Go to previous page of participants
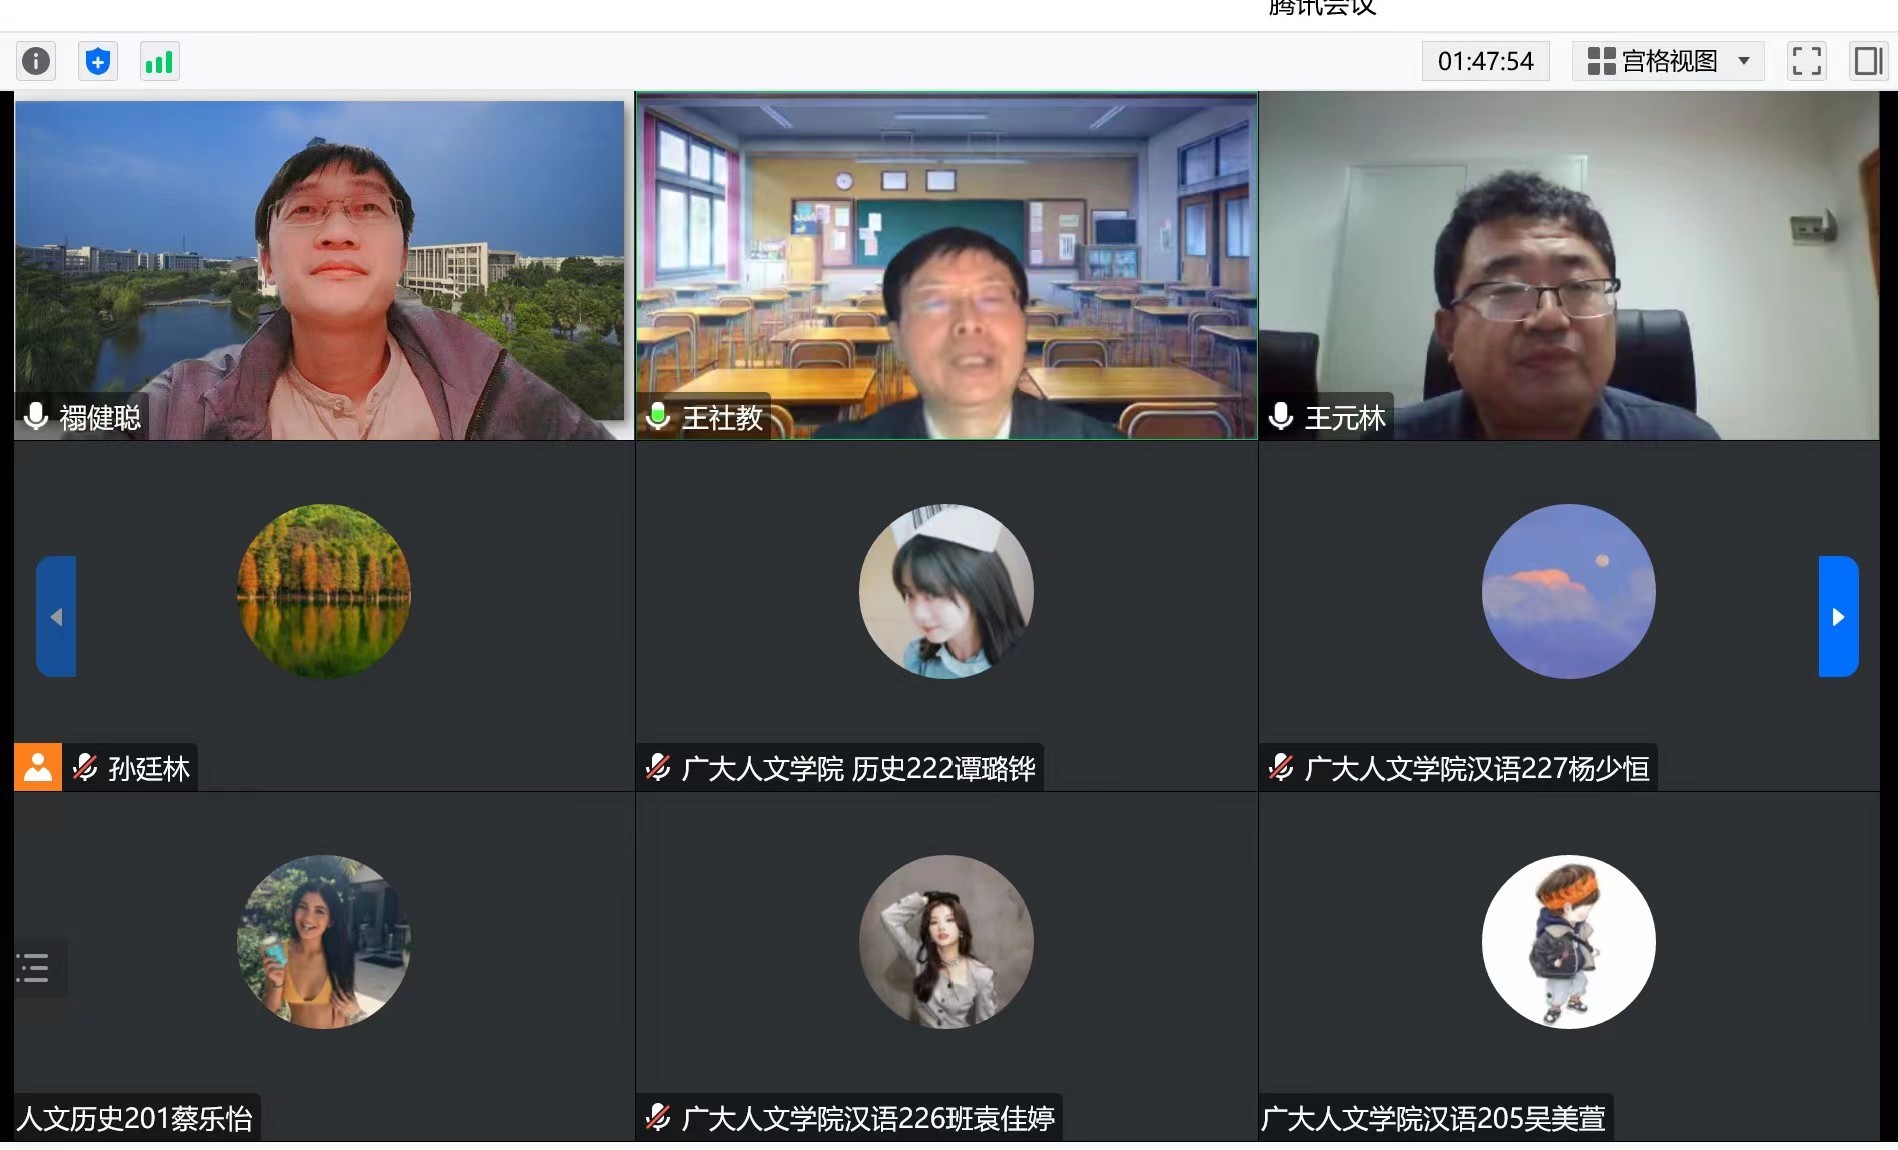This screenshot has width=1898, height=1150. pyautogui.click(x=56, y=617)
